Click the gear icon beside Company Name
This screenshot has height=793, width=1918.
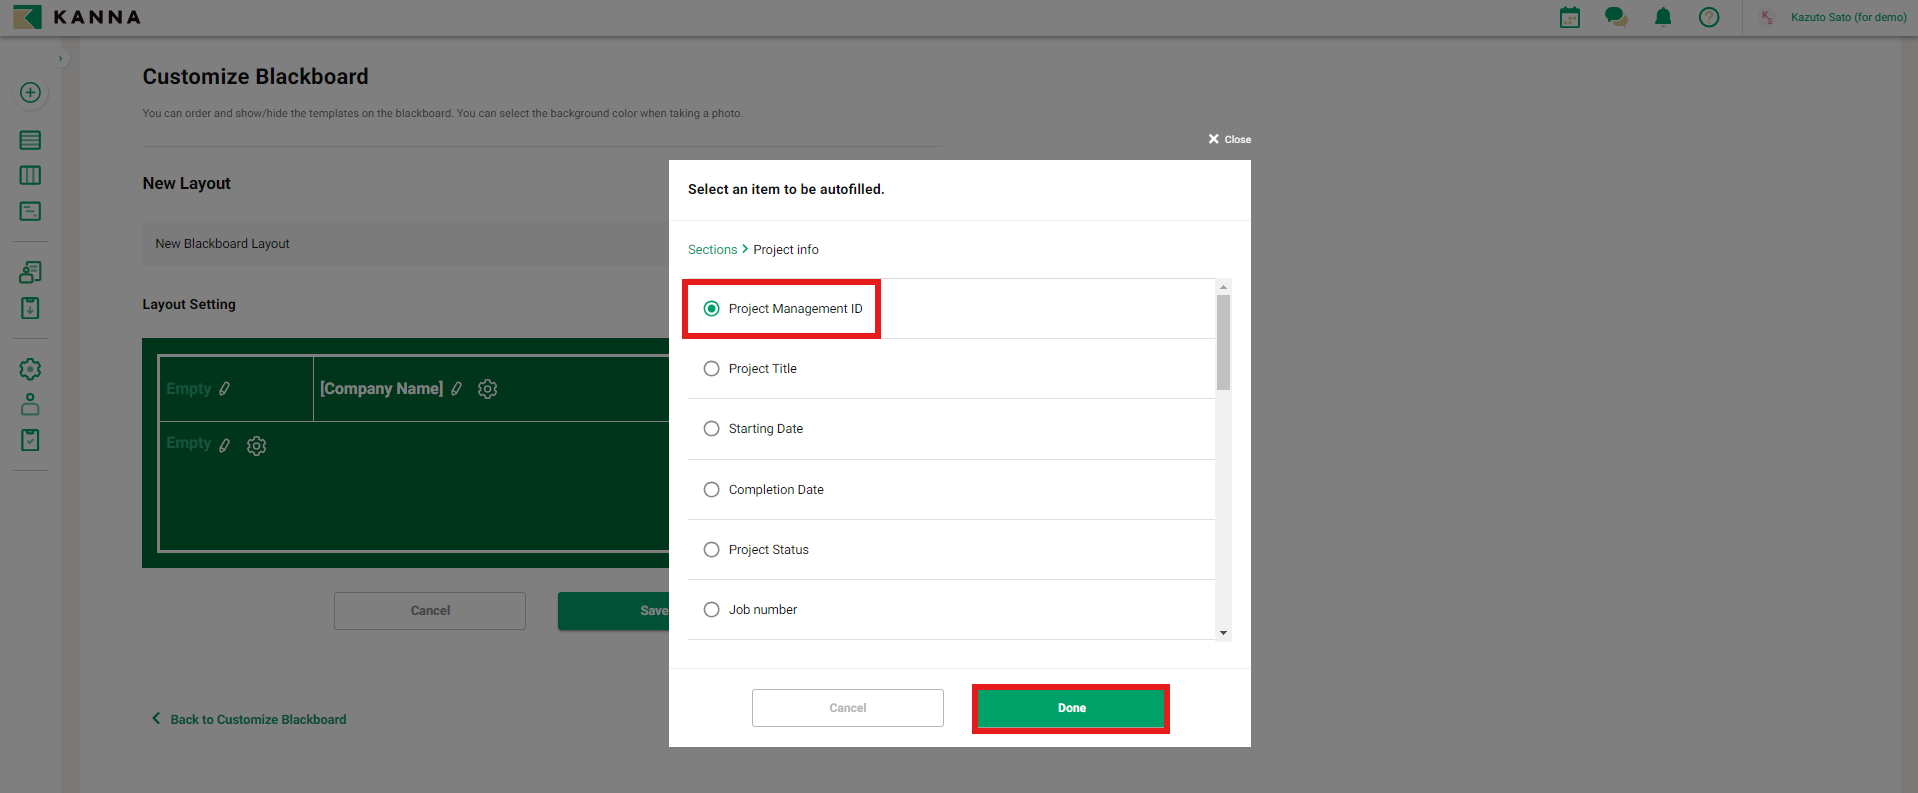(487, 389)
